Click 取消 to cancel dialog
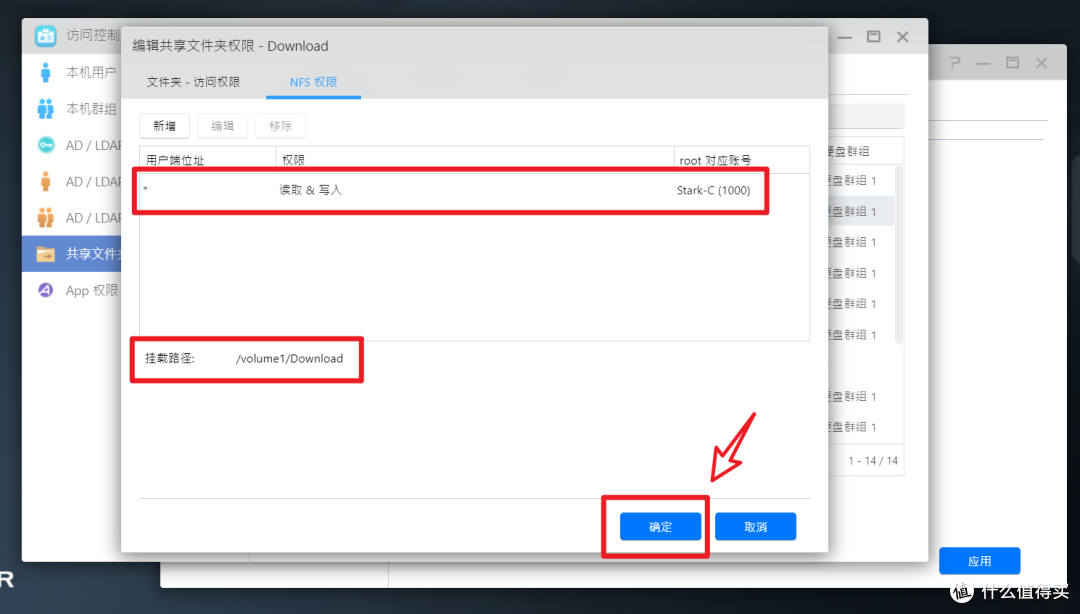 coord(756,526)
